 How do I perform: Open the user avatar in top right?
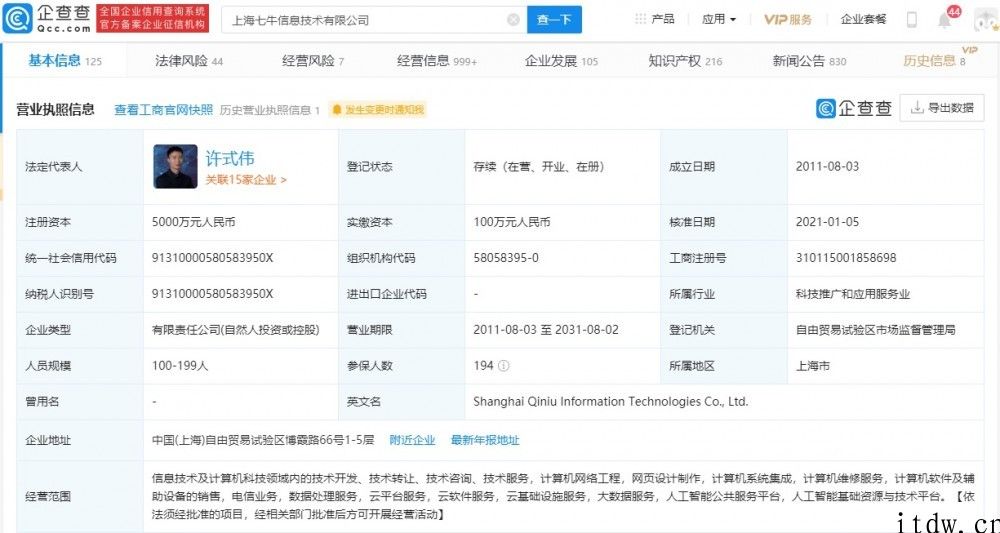987,20
